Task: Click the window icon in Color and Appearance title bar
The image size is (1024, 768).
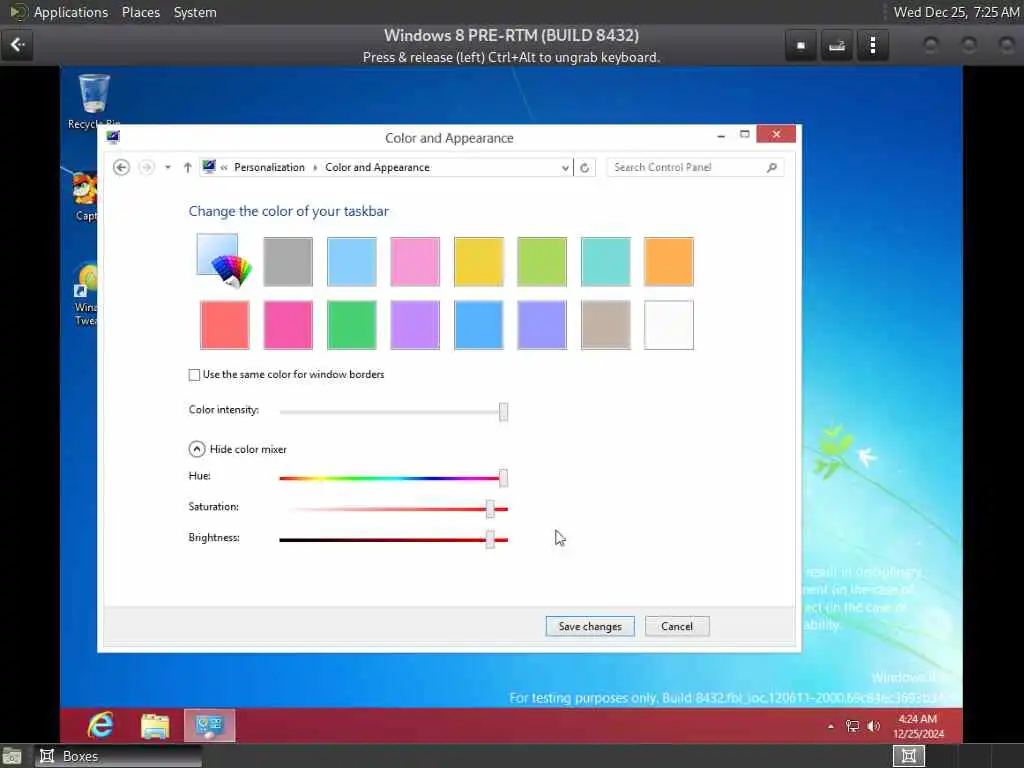Action: click(113, 136)
